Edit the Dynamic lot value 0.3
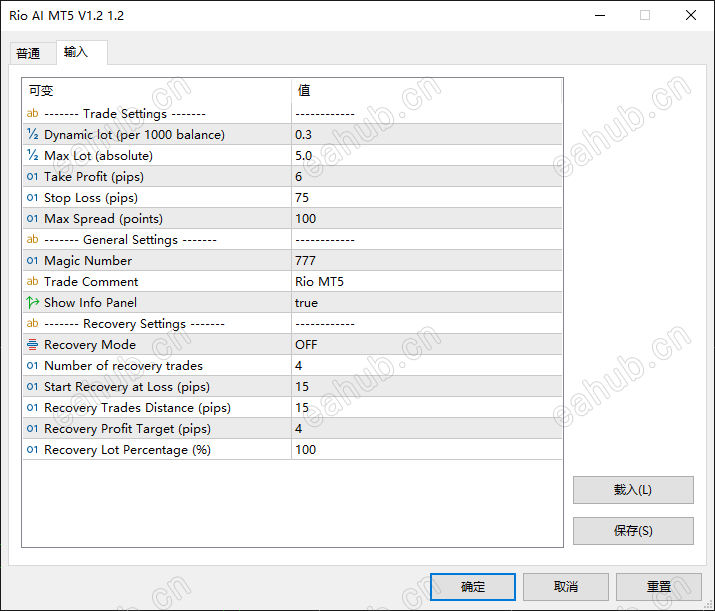The width and height of the screenshot is (715, 611). (426, 135)
